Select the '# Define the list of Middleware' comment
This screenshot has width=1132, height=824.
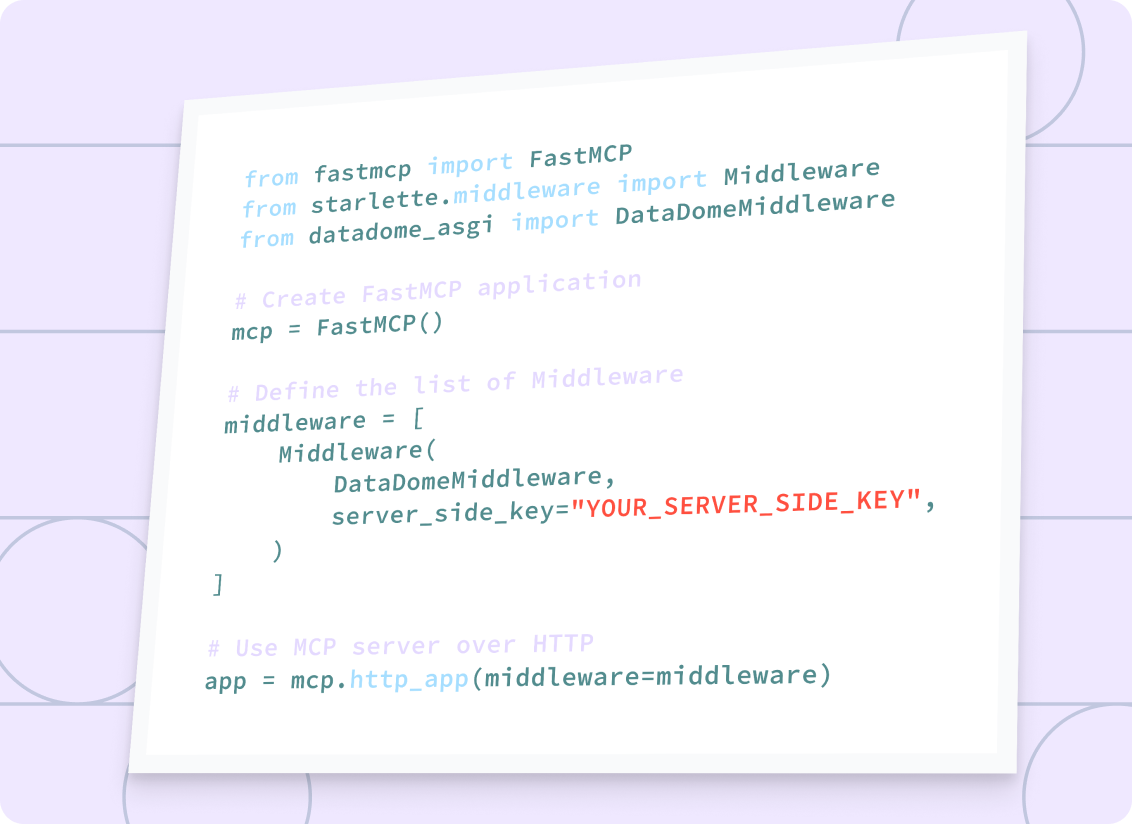(x=455, y=384)
